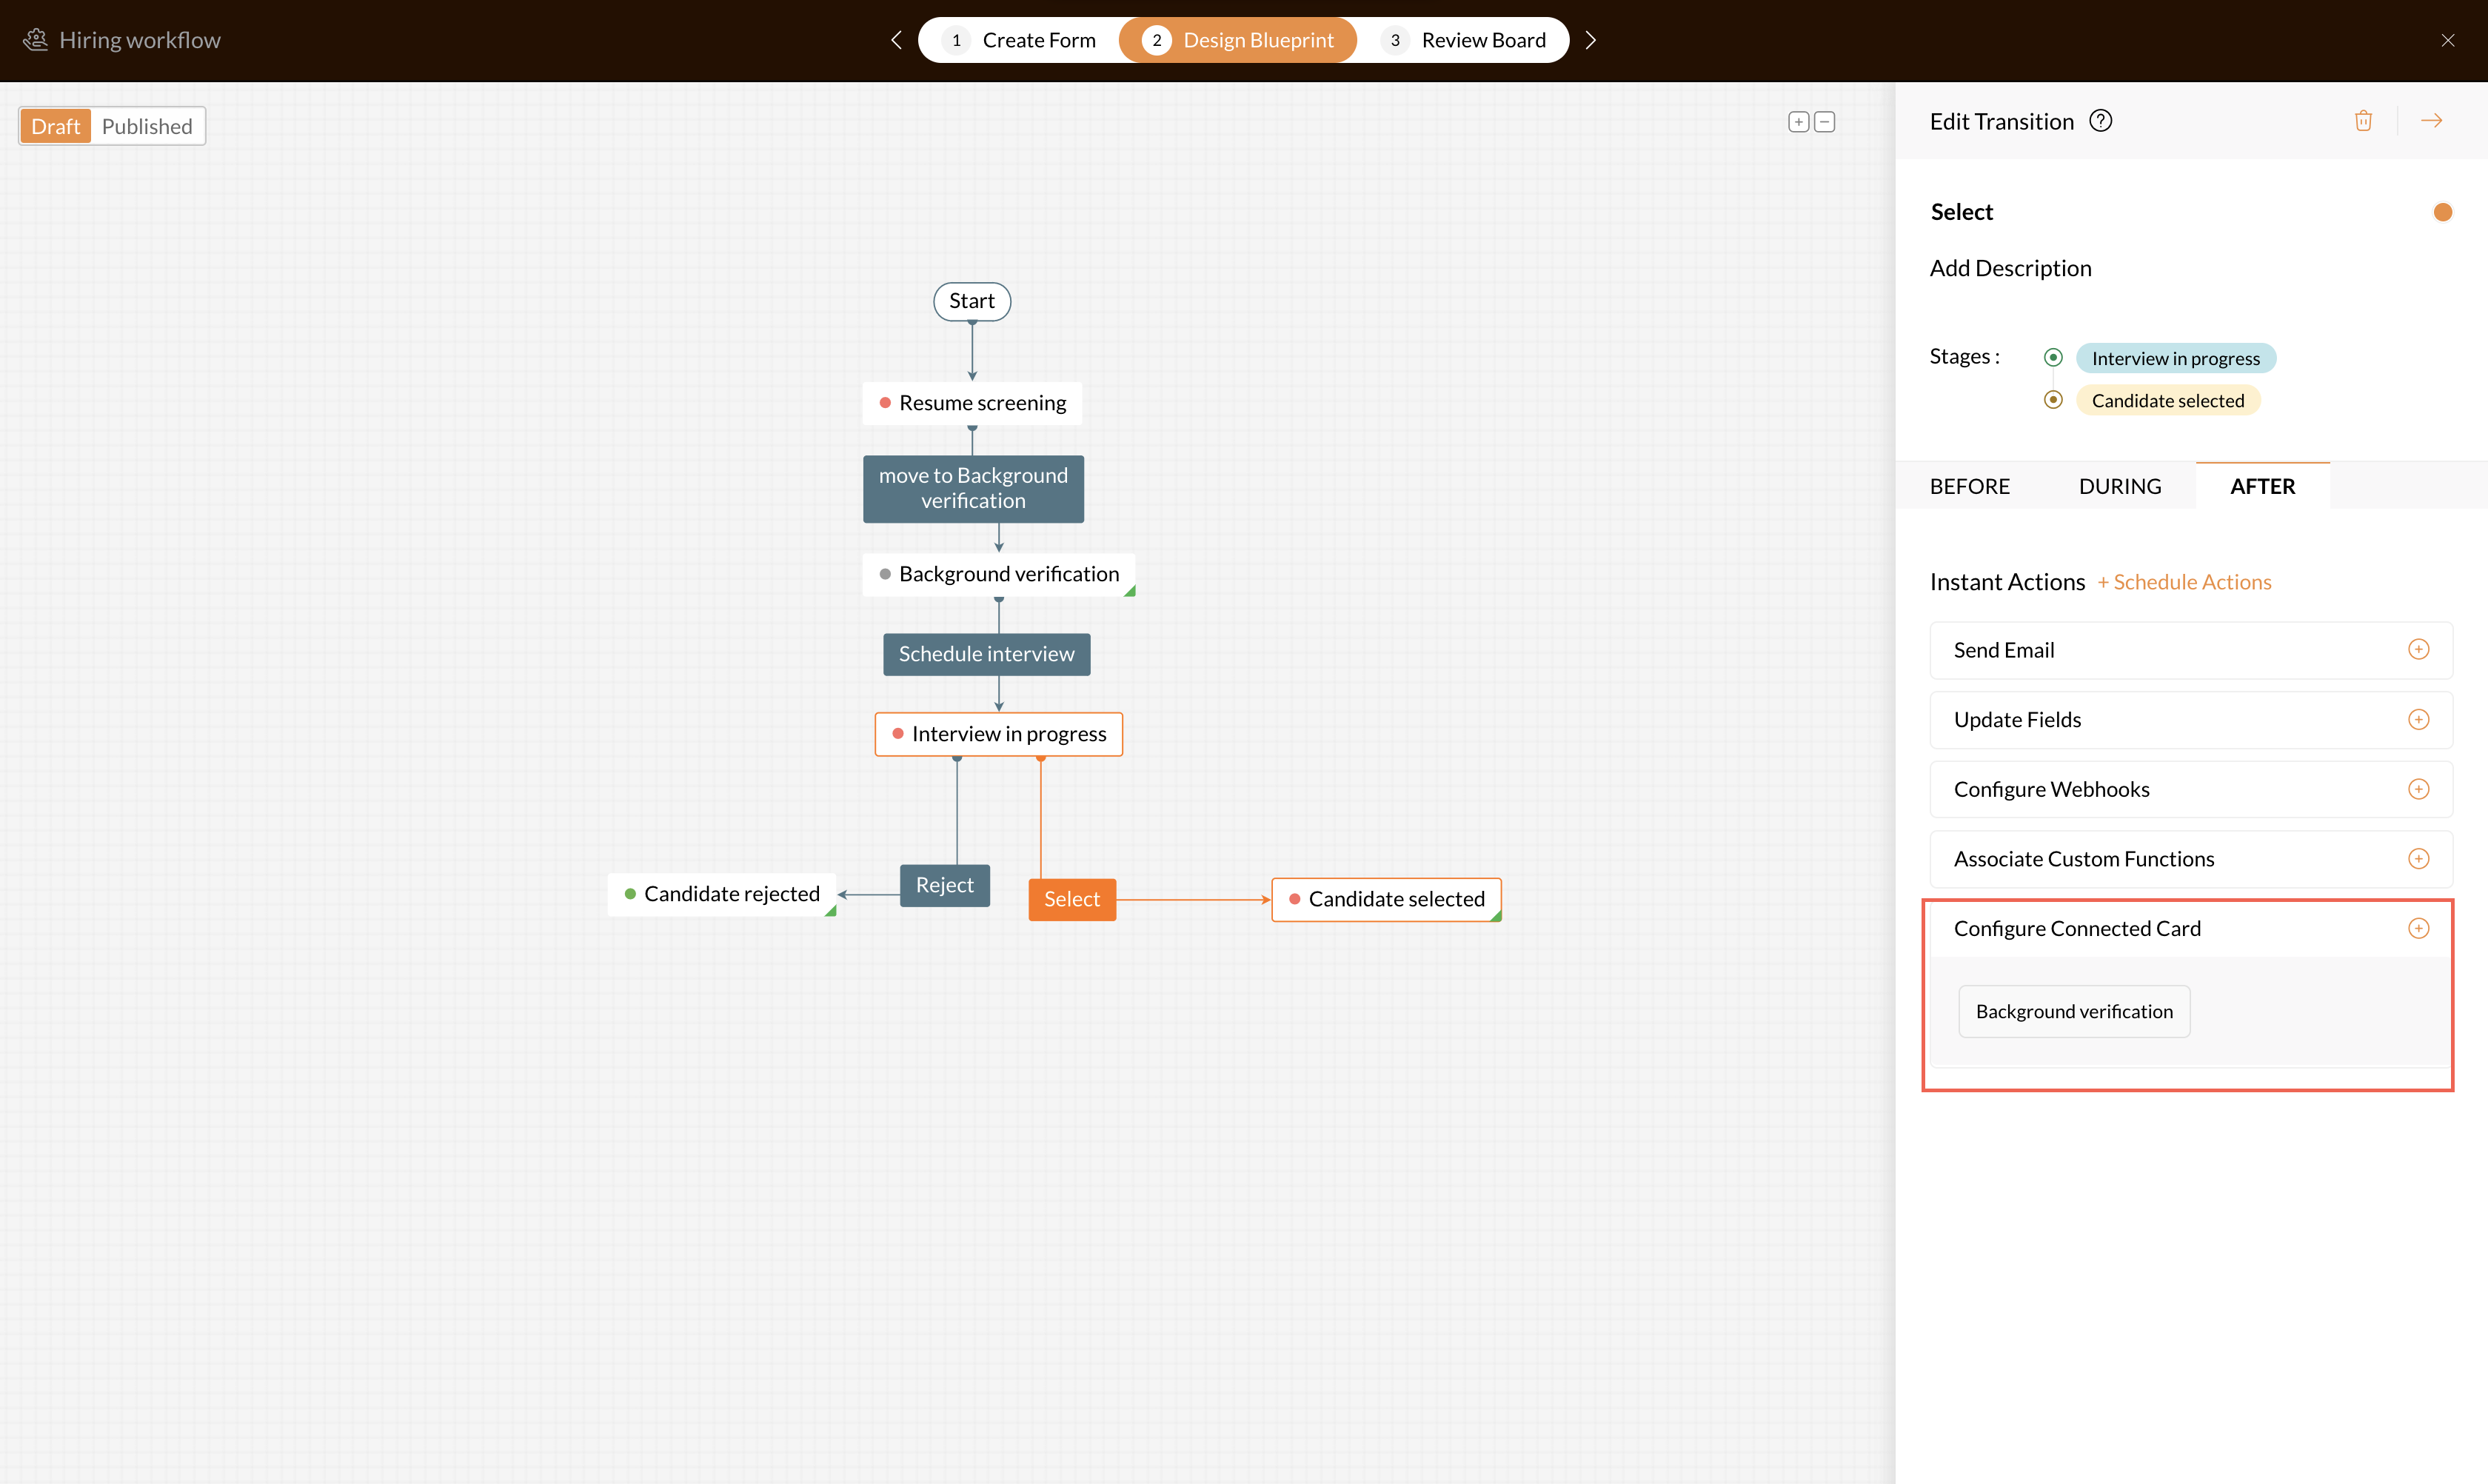2488x1484 pixels.
Task: Click the Background verification connected card button
Action: pyautogui.click(x=2074, y=1011)
